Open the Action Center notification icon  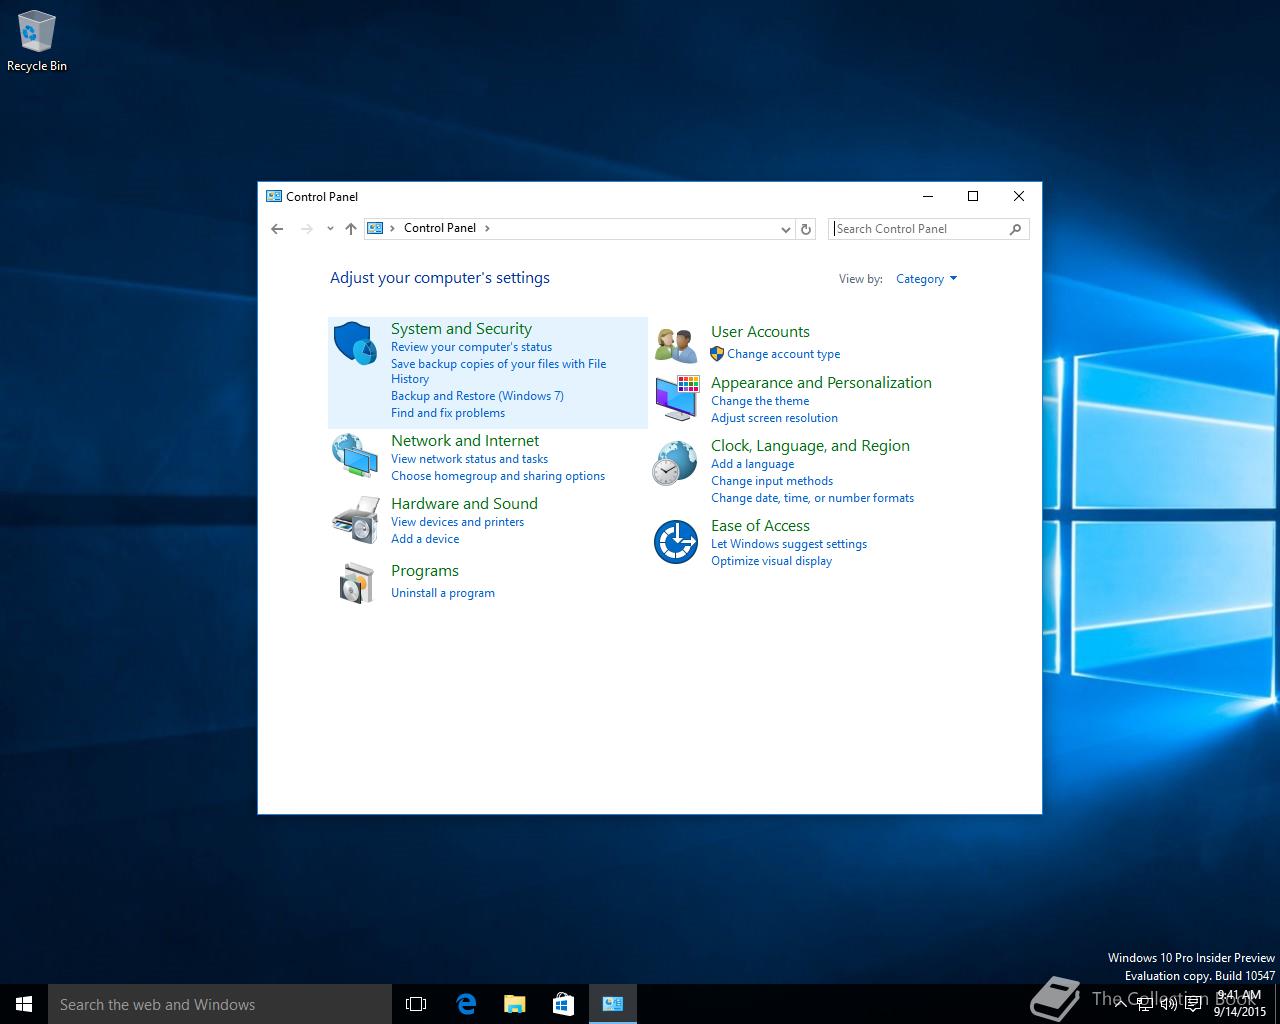1193,1004
